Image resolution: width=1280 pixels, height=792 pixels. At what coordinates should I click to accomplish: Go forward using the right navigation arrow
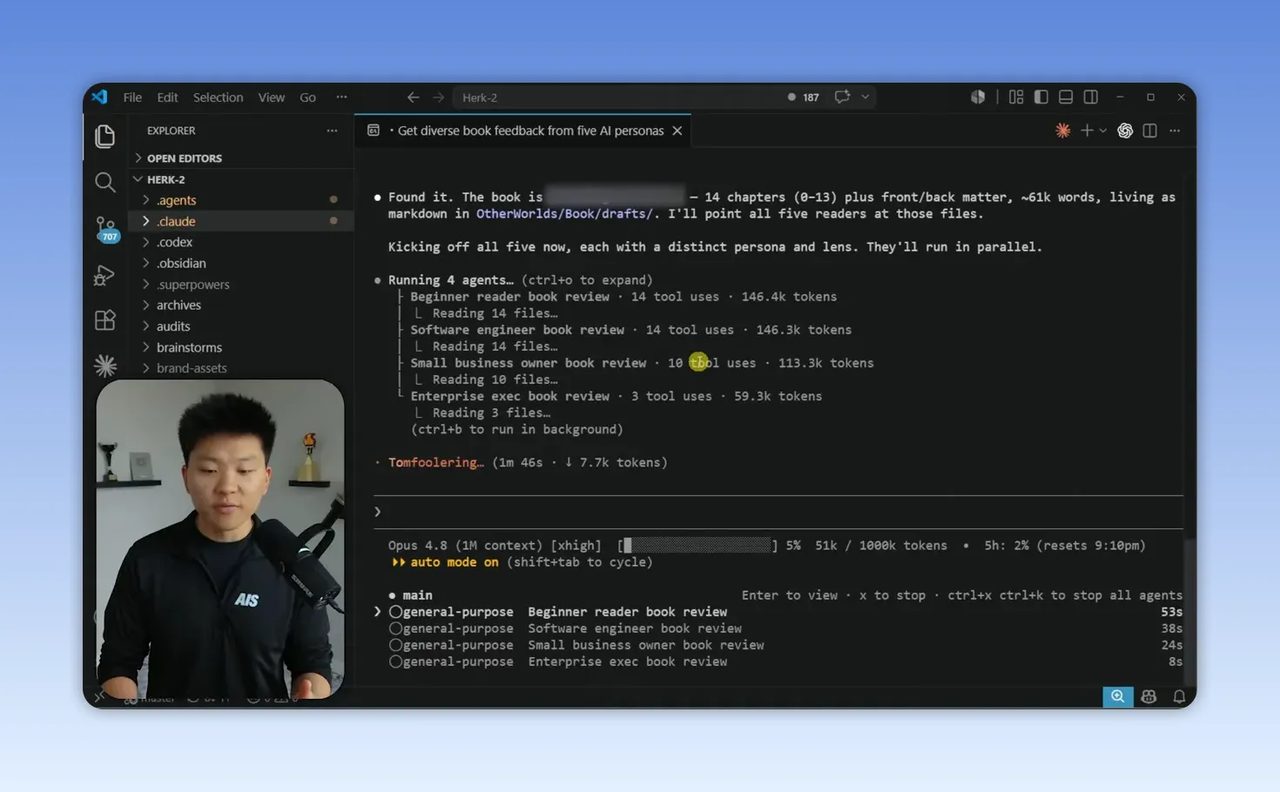(438, 97)
